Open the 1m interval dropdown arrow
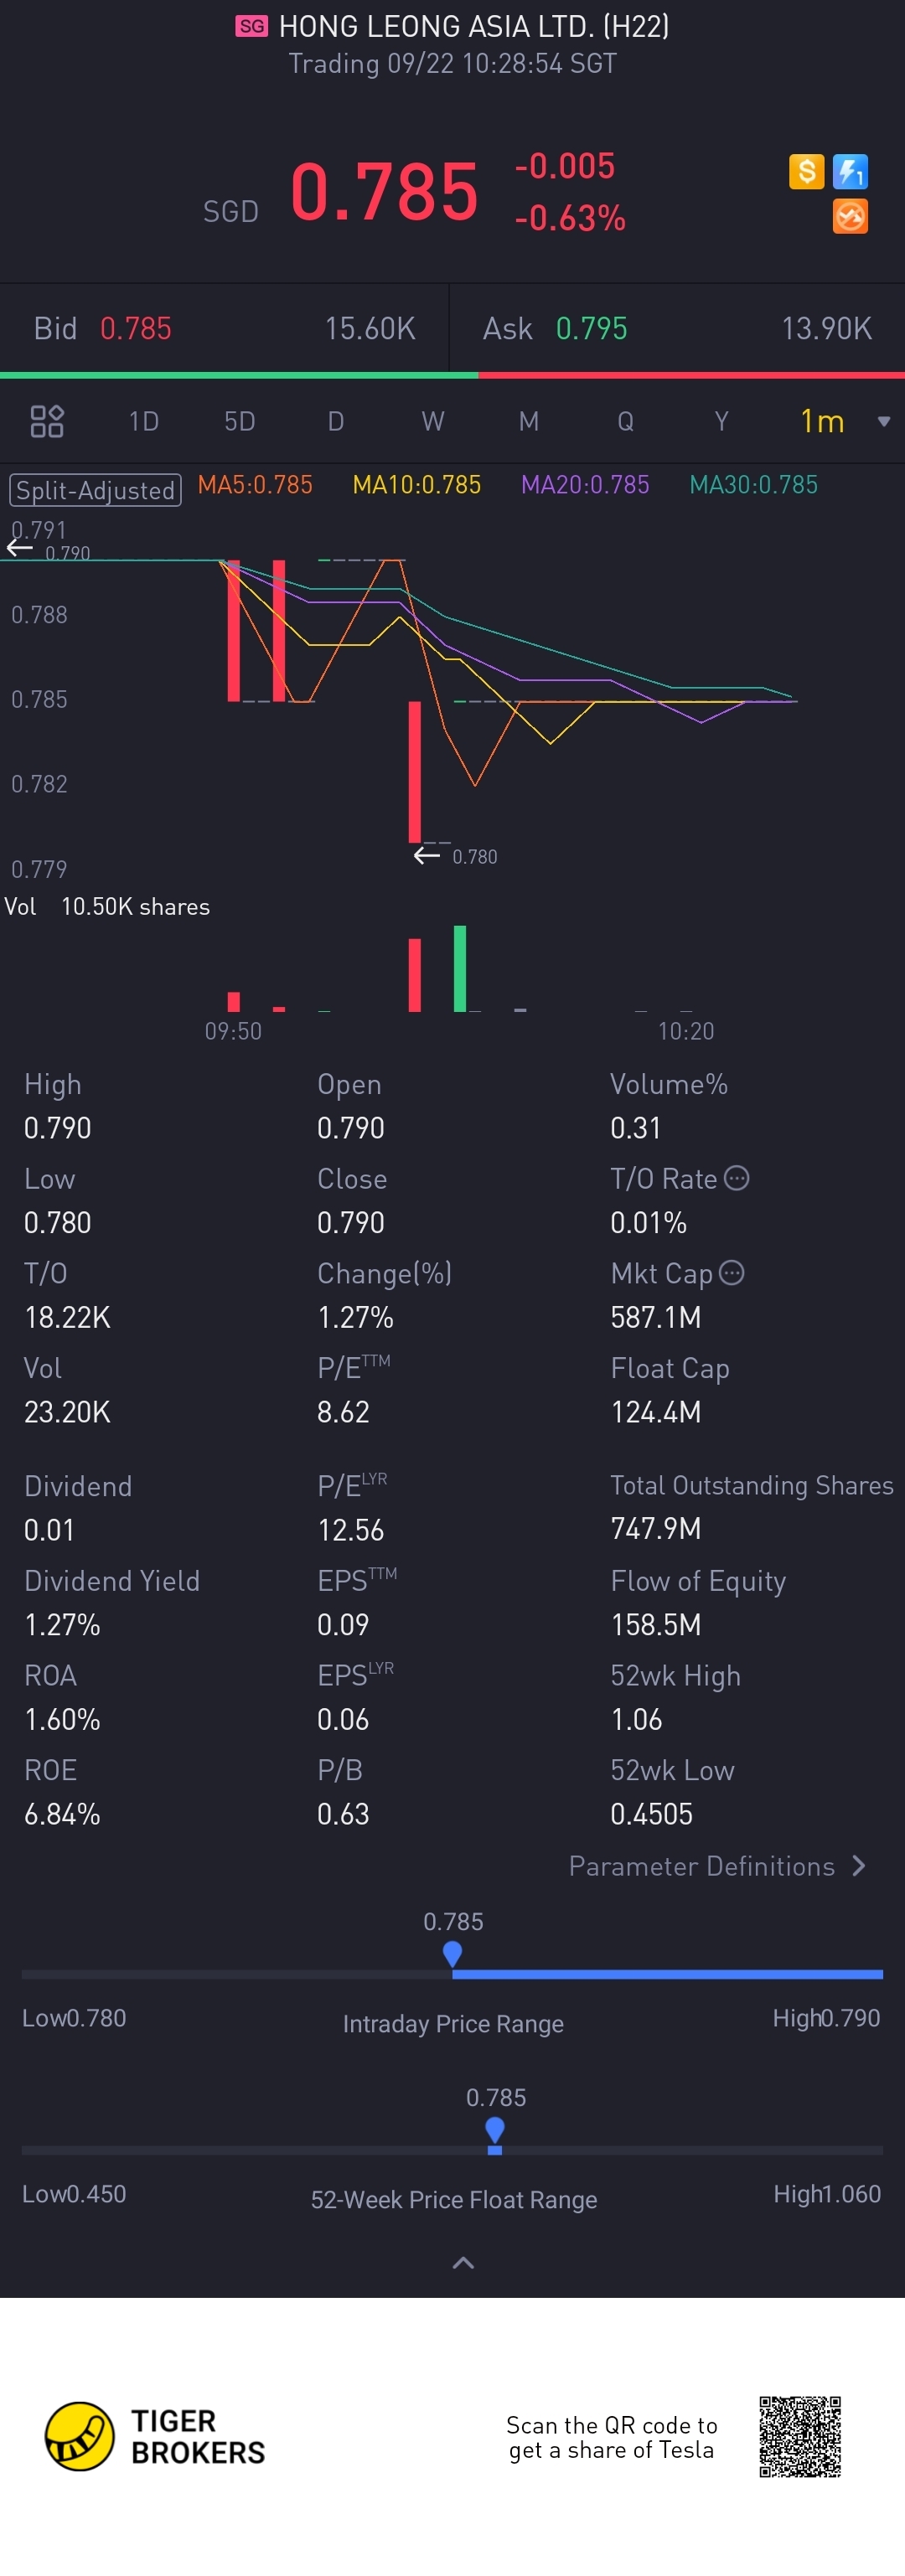The image size is (905, 2576). click(883, 421)
